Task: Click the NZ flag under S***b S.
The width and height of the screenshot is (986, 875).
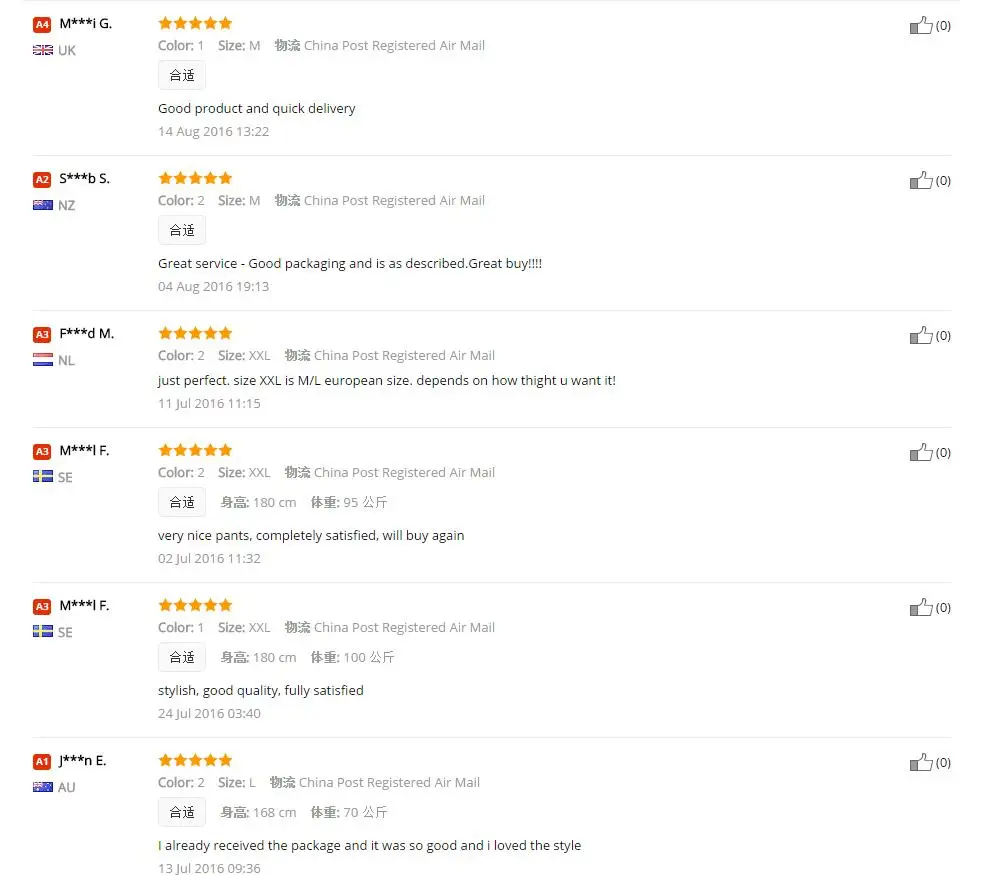Action: (43, 205)
